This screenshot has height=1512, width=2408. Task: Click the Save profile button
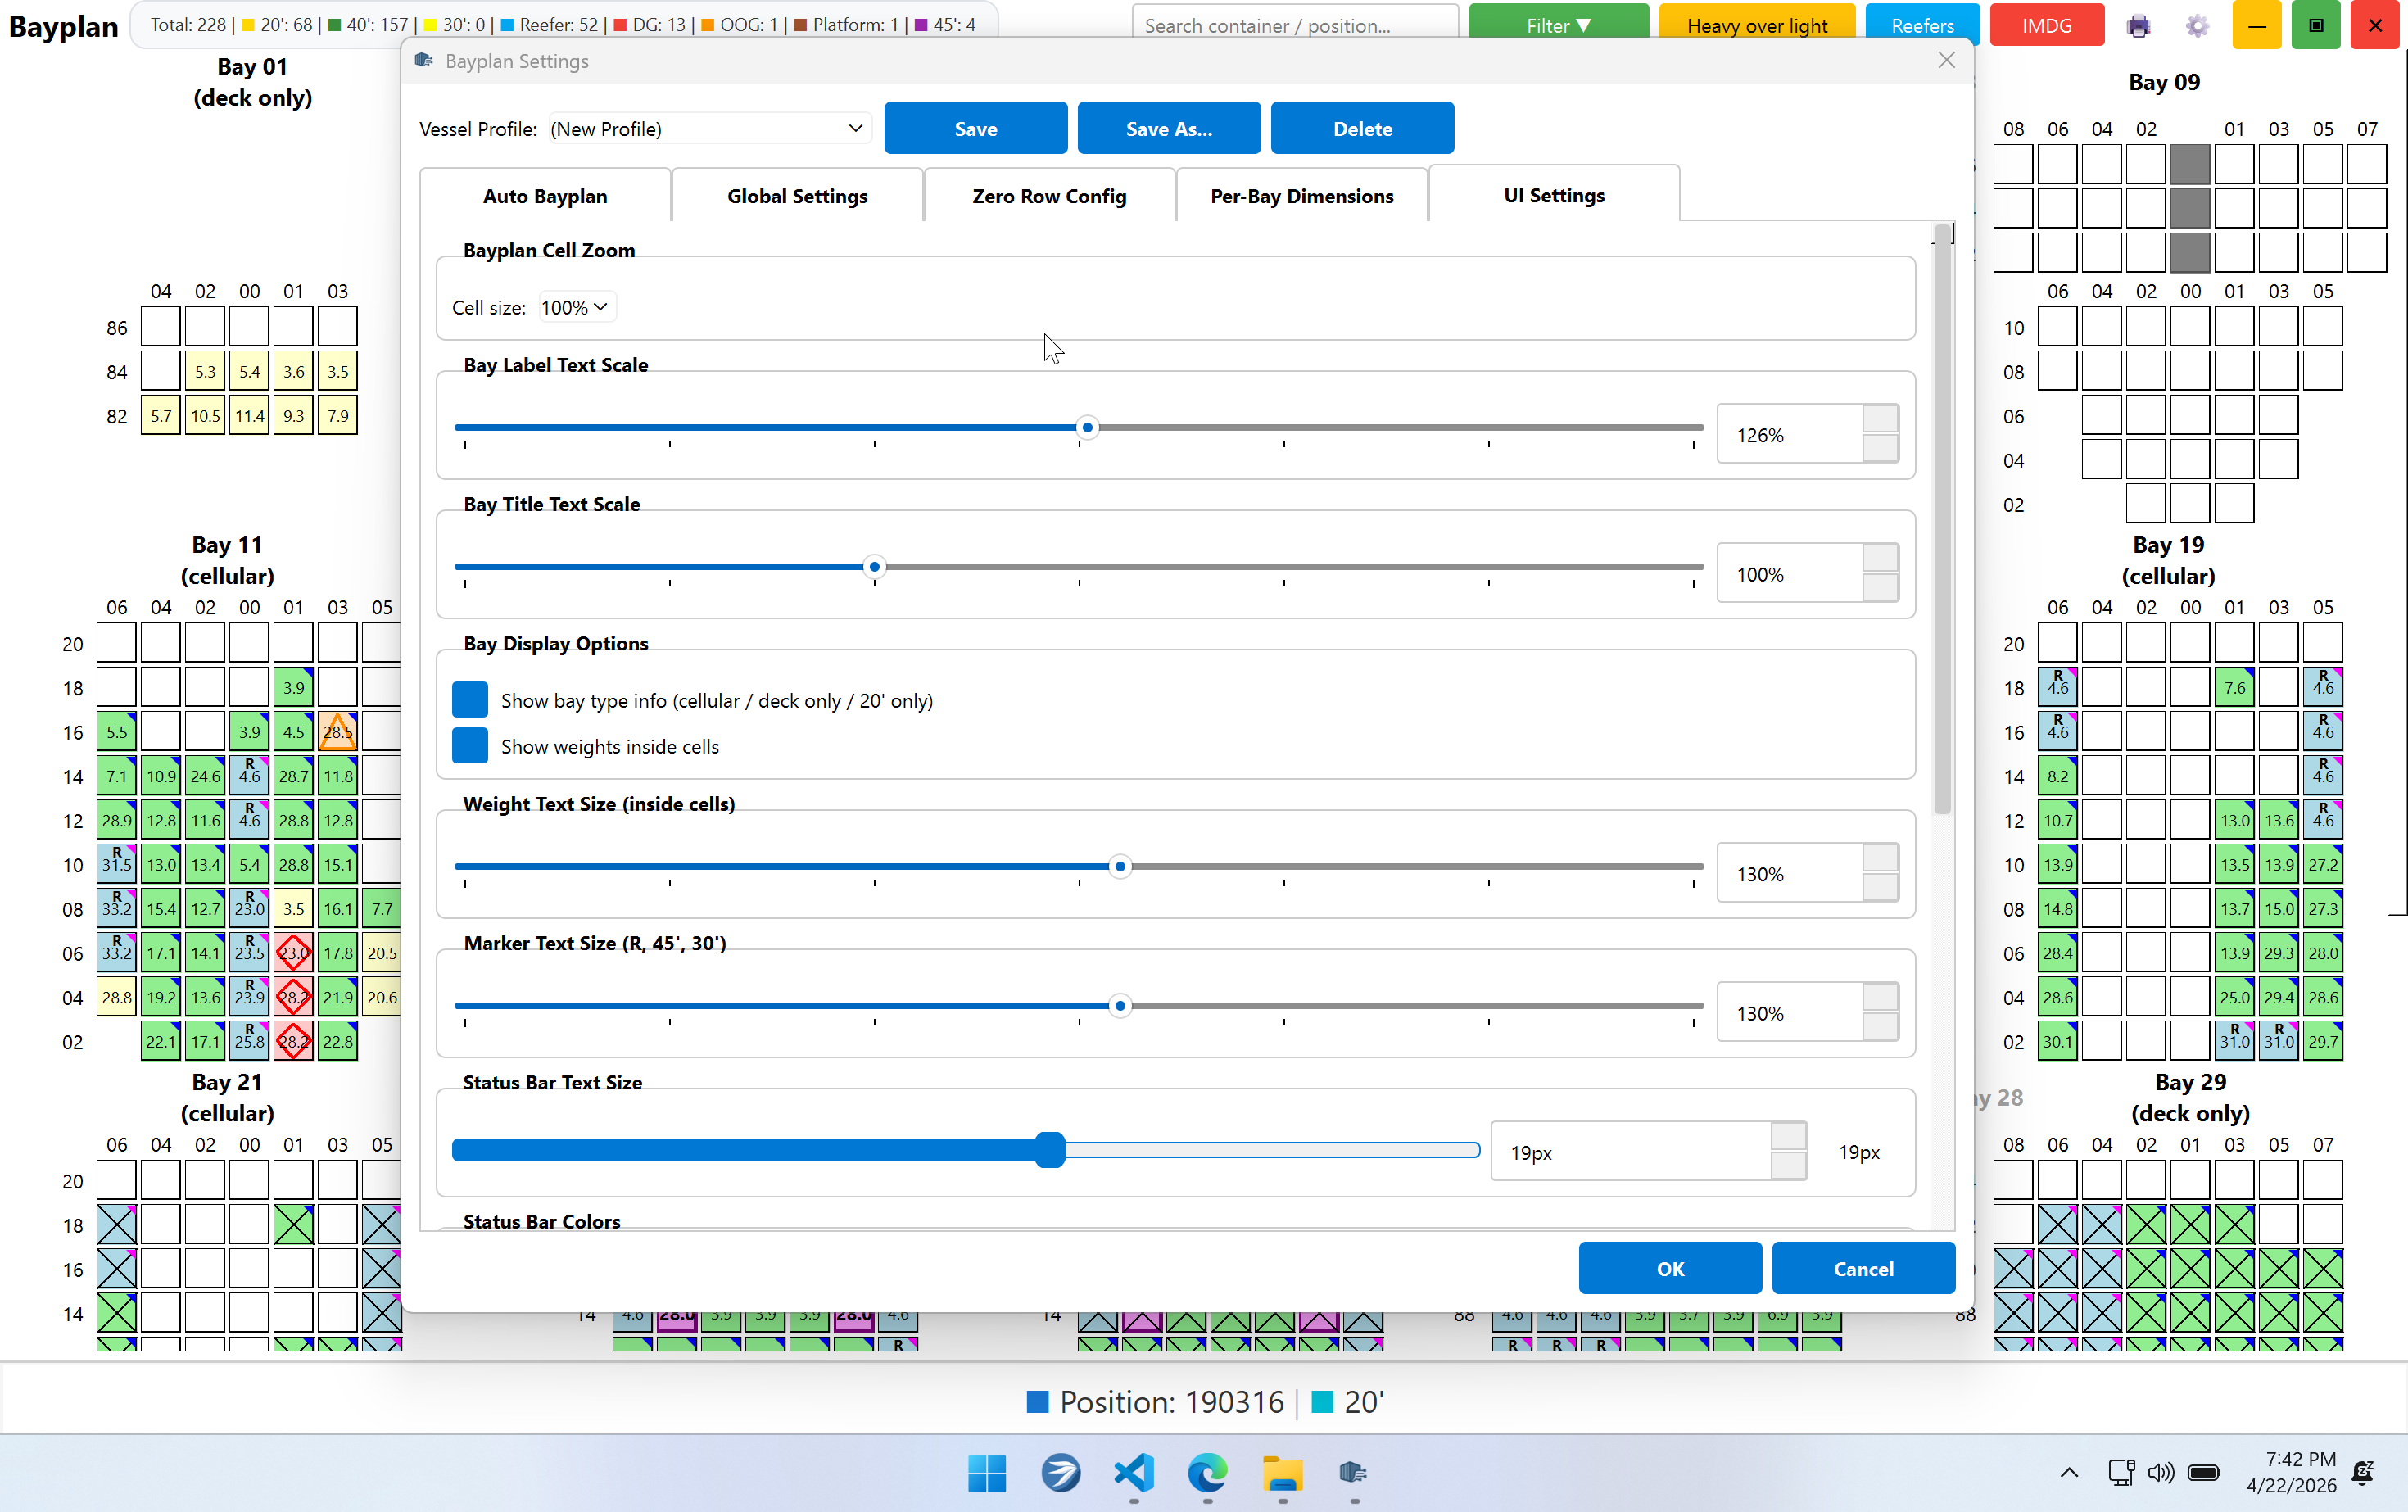click(975, 128)
